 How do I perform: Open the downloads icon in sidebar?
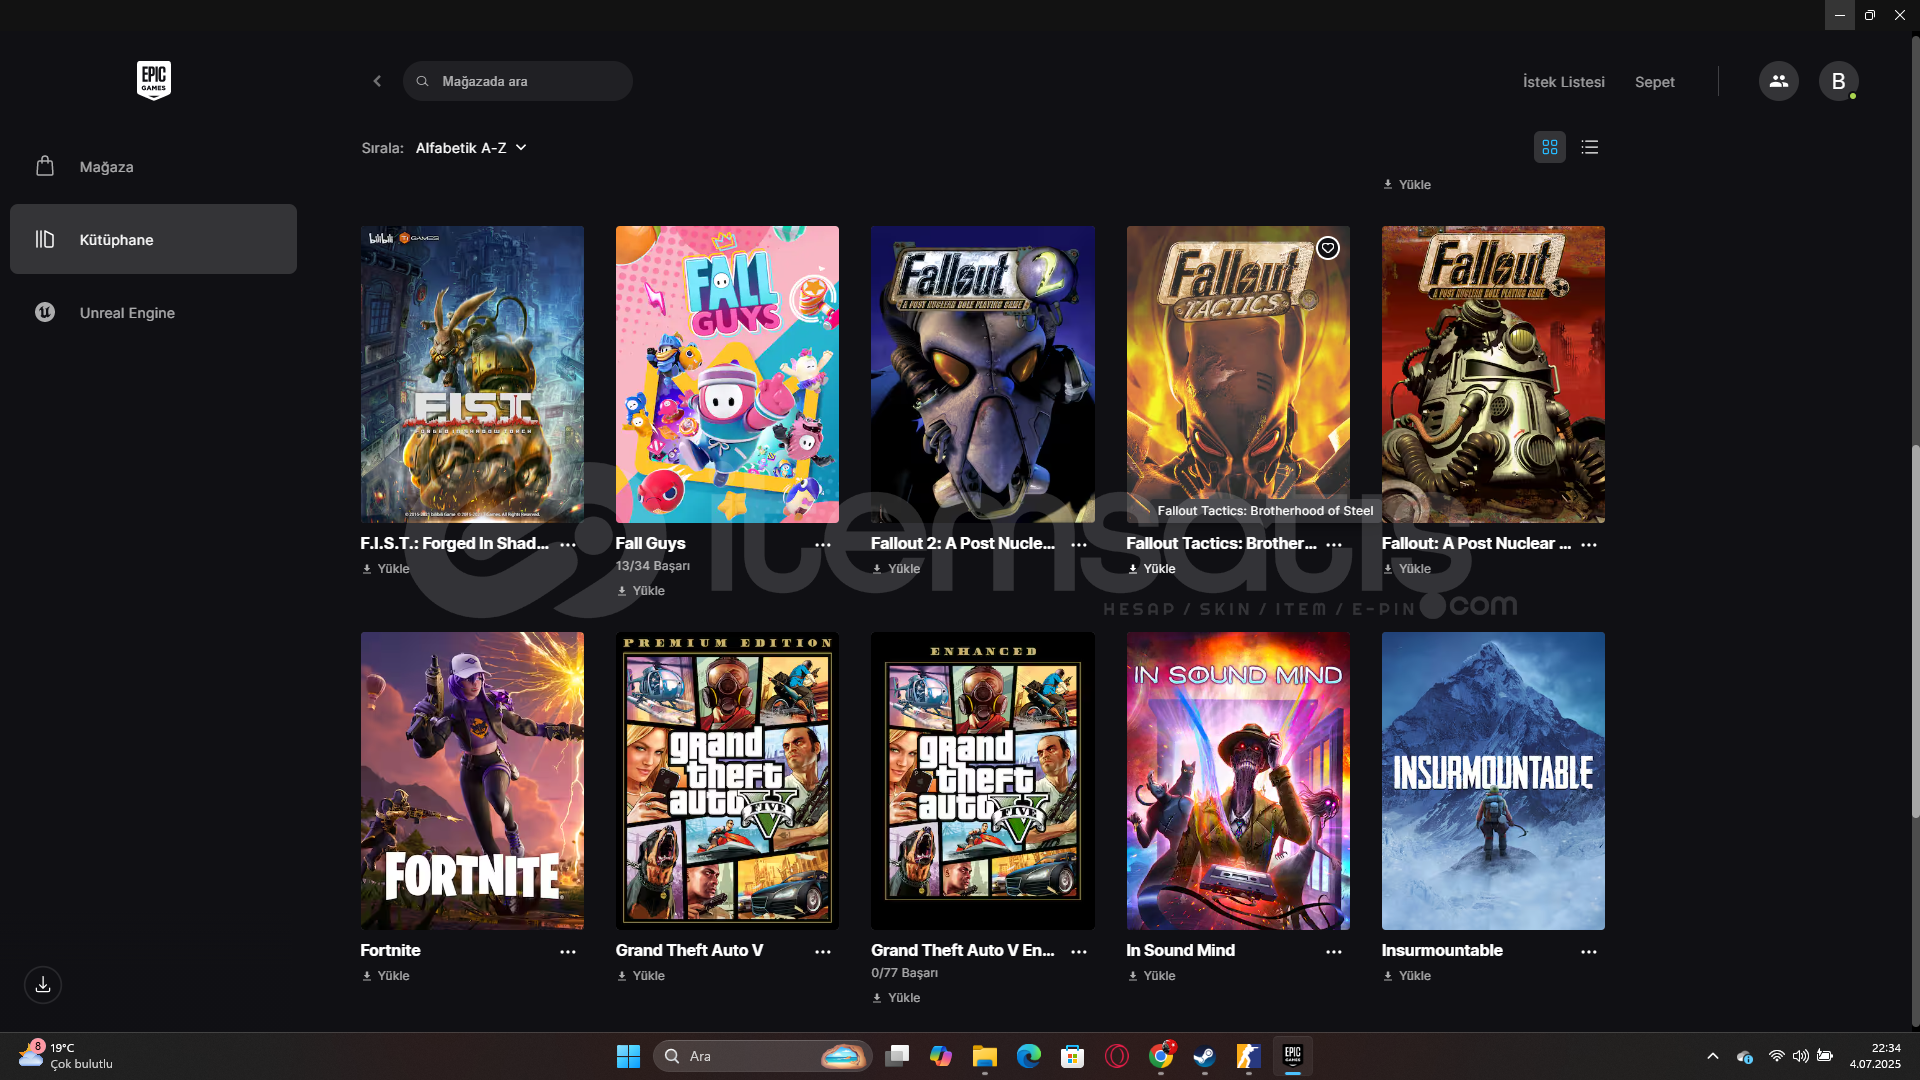43,985
